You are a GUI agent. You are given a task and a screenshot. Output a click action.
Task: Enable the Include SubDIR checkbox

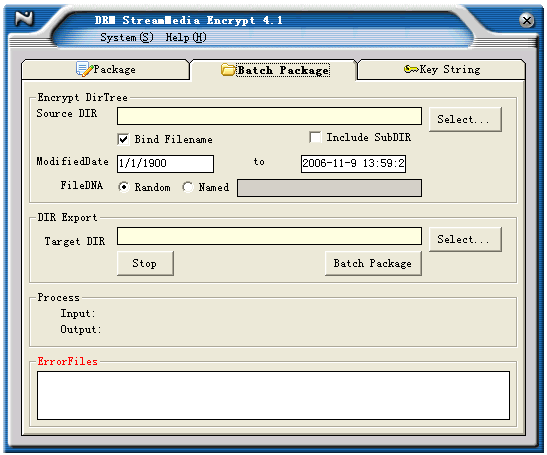[315, 137]
